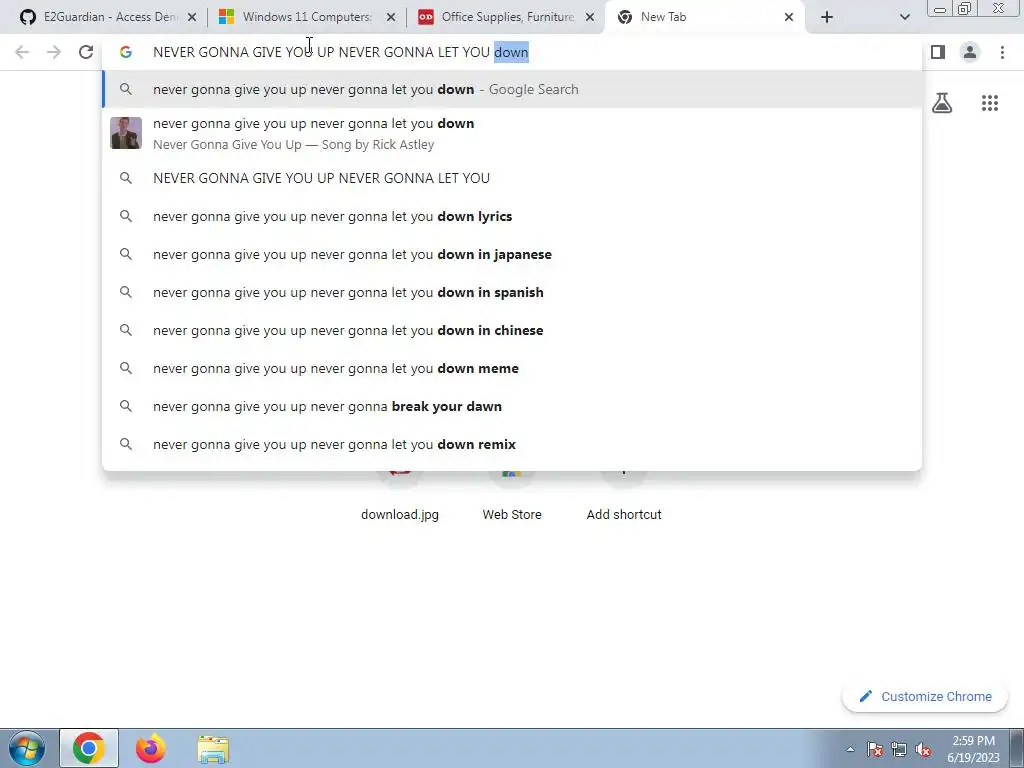
Task: Click the muted volume tray icon
Action: coord(923,749)
